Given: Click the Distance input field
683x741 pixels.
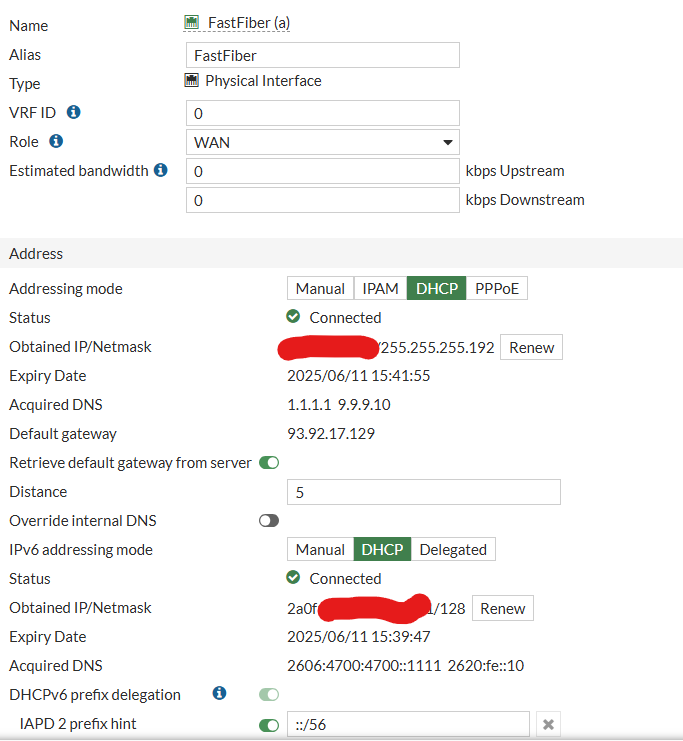Looking at the screenshot, I should [x=423, y=492].
